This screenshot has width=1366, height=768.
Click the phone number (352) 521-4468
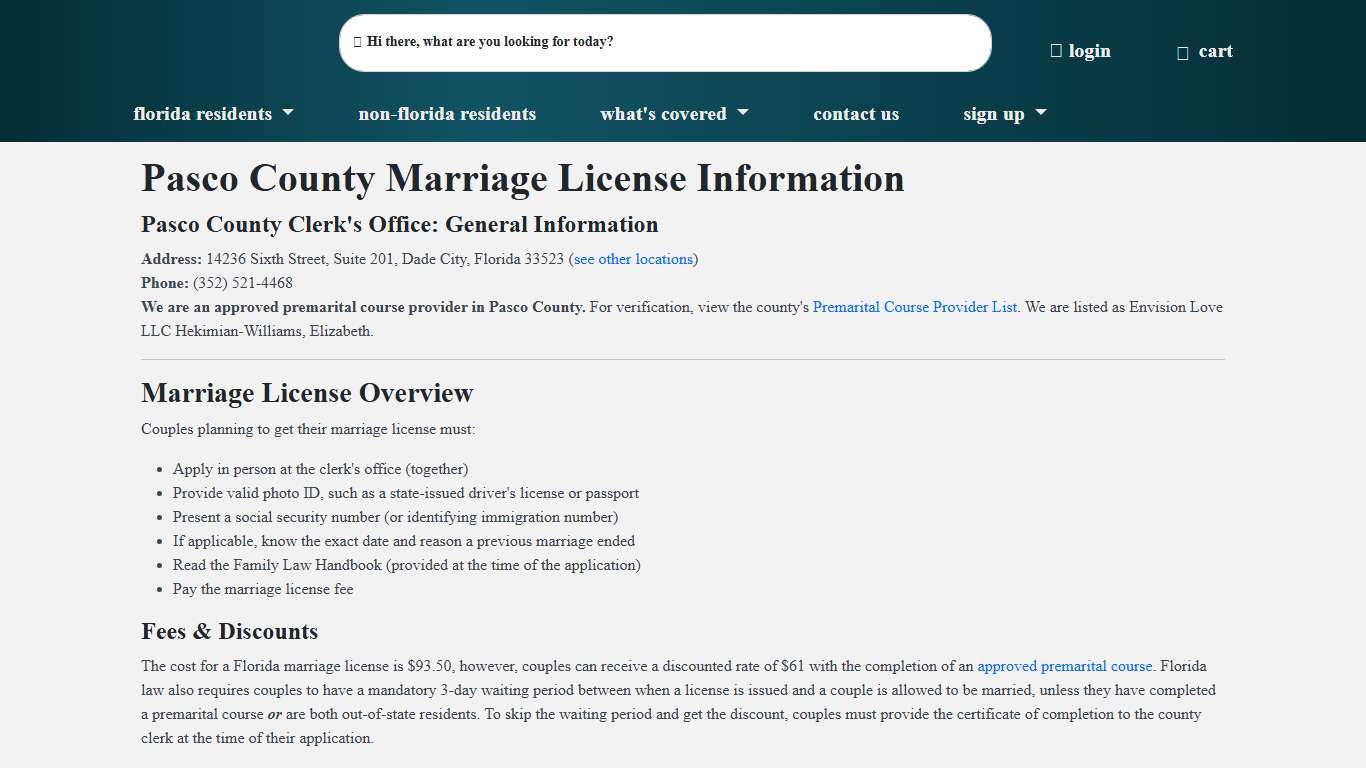[241, 282]
